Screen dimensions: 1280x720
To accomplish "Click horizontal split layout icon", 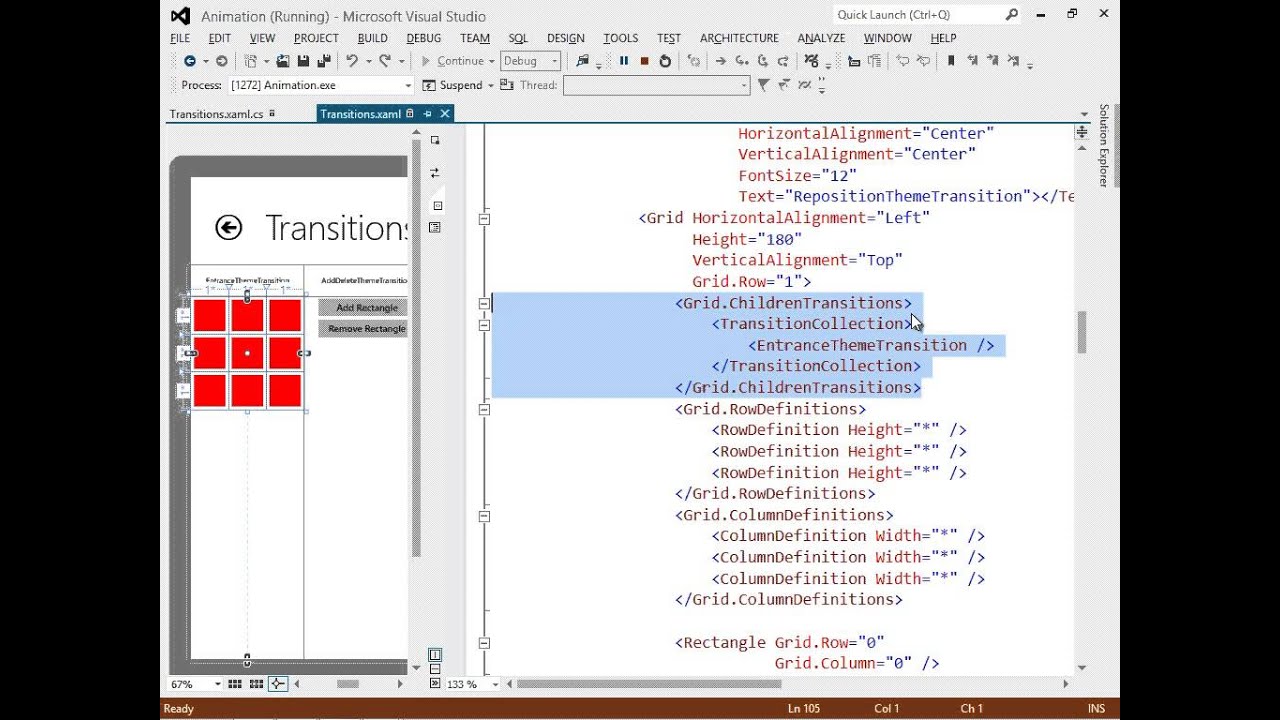I will pyautogui.click(x=435, y=669).
